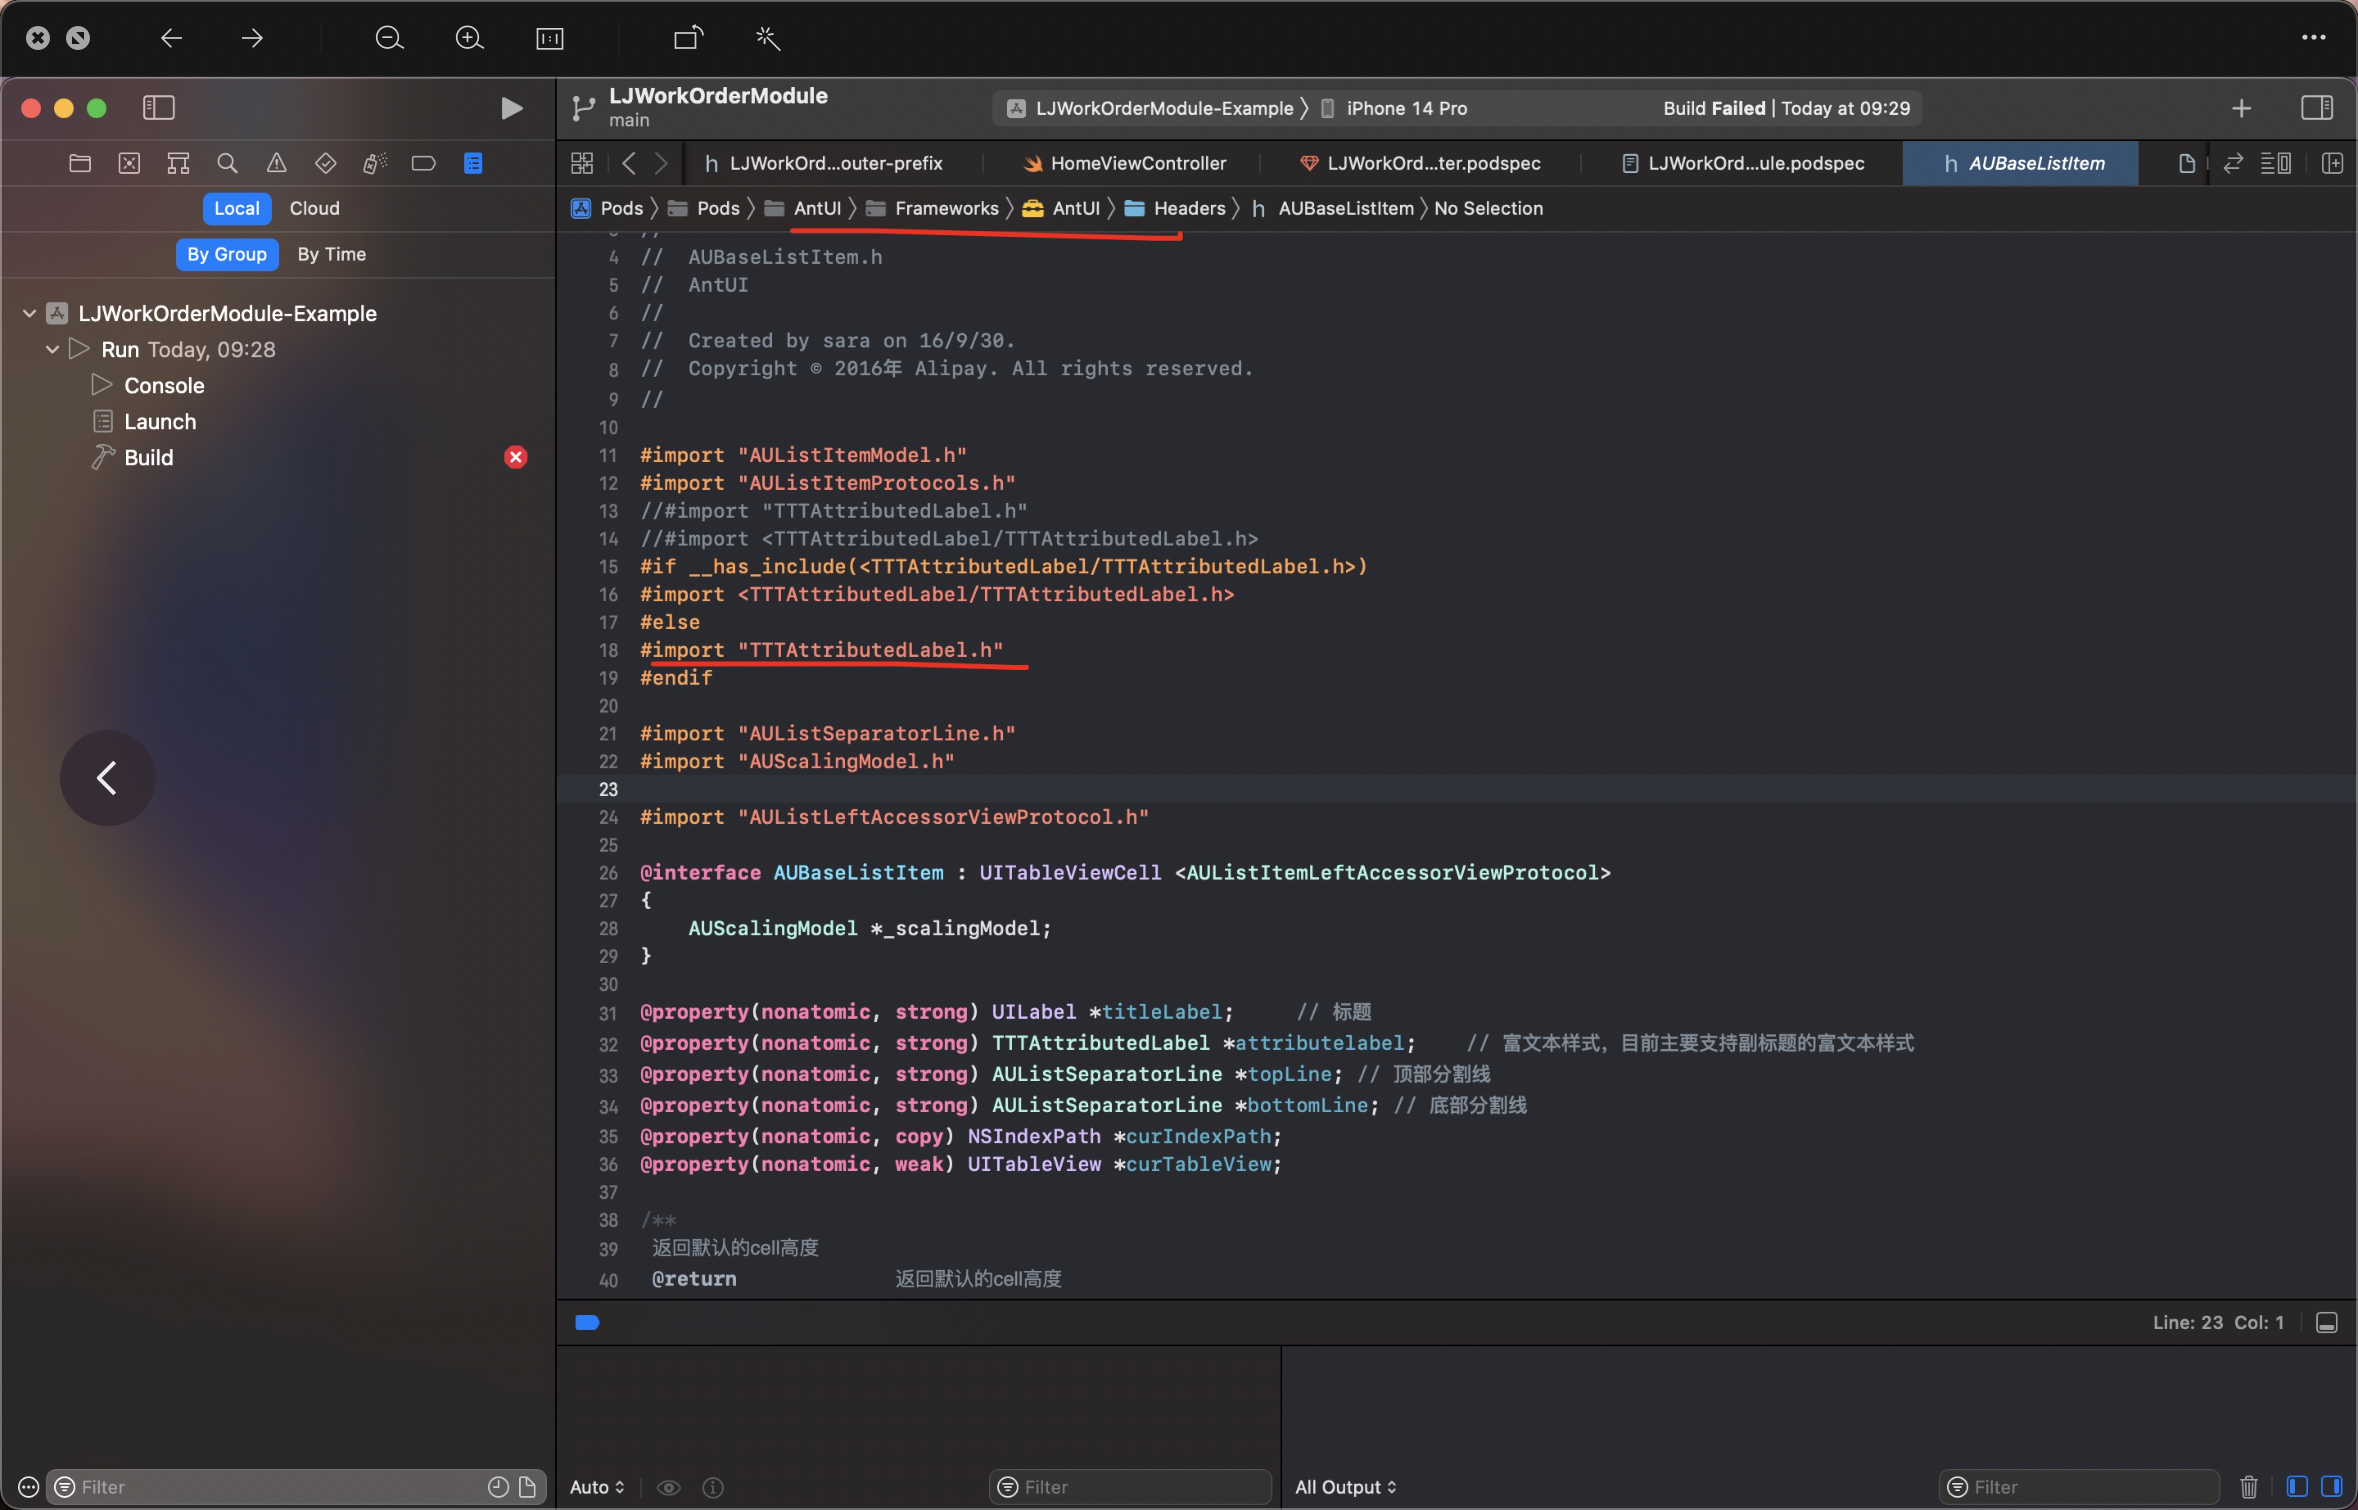Open the Auto variables view menu

(597, 1487)
